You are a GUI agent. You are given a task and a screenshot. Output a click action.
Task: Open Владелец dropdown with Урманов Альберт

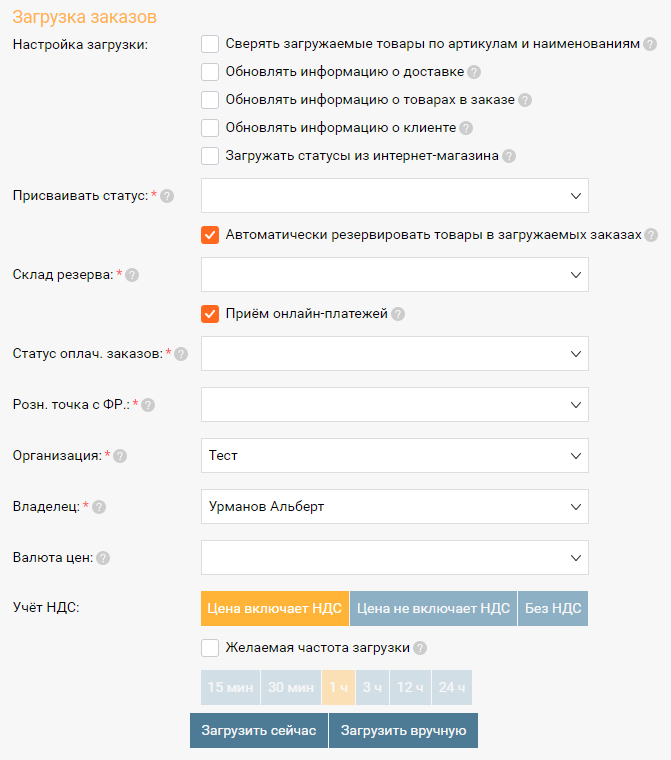(395, 507)
